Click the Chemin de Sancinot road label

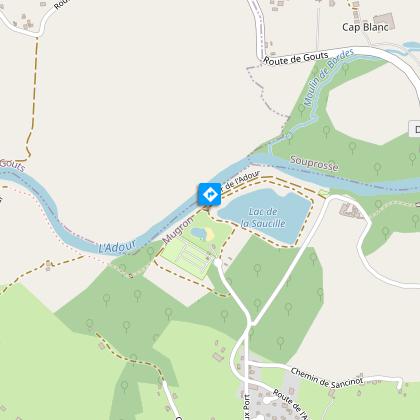point(327,378)
